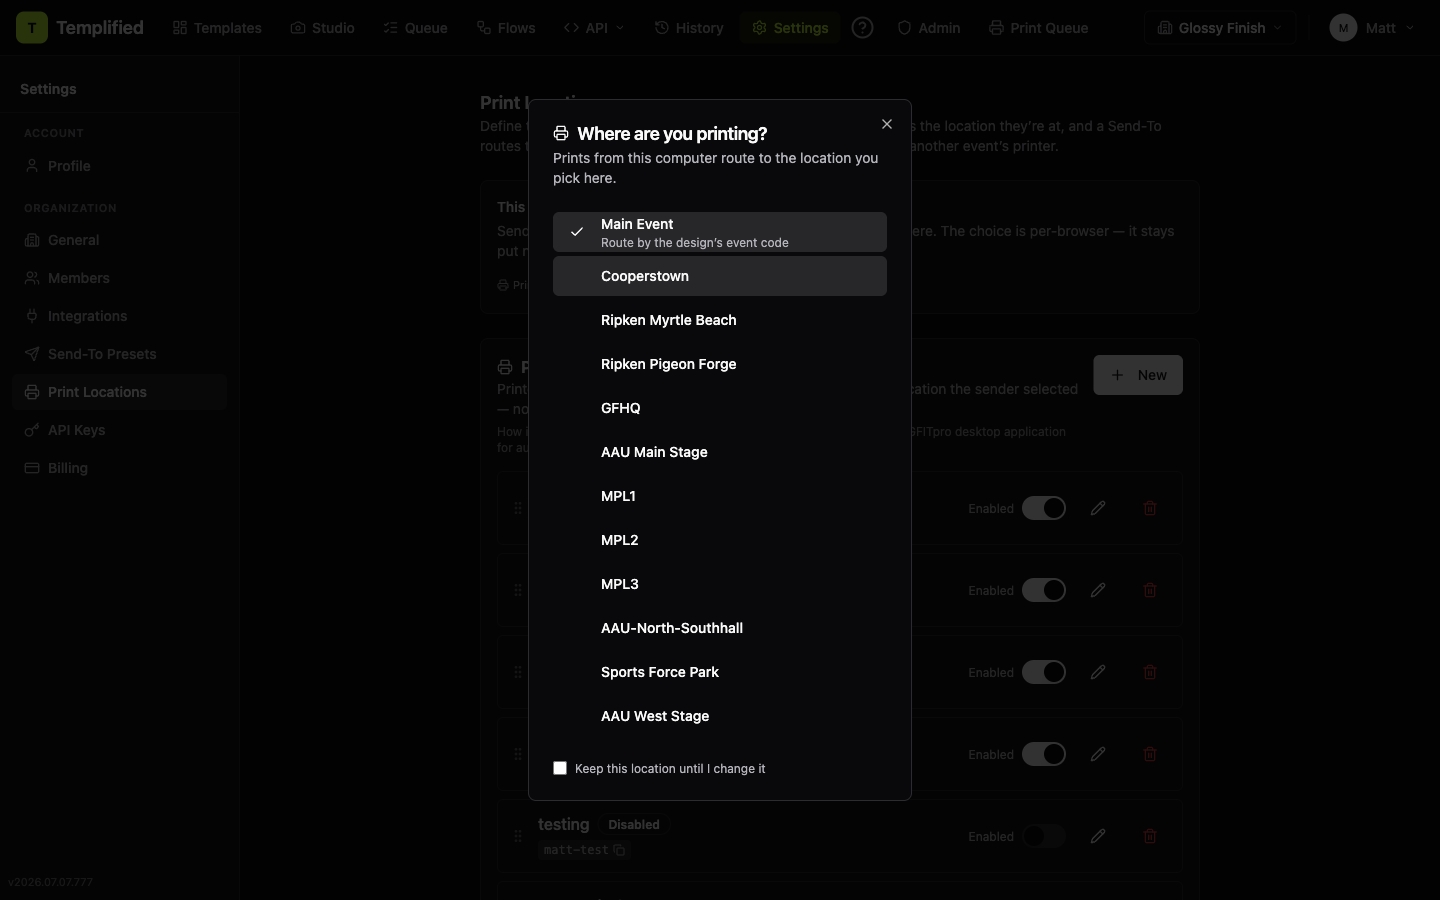Toggle the testing location enabled switch
Viewport: 1440px width, 900px height.
pos(1044,836)
